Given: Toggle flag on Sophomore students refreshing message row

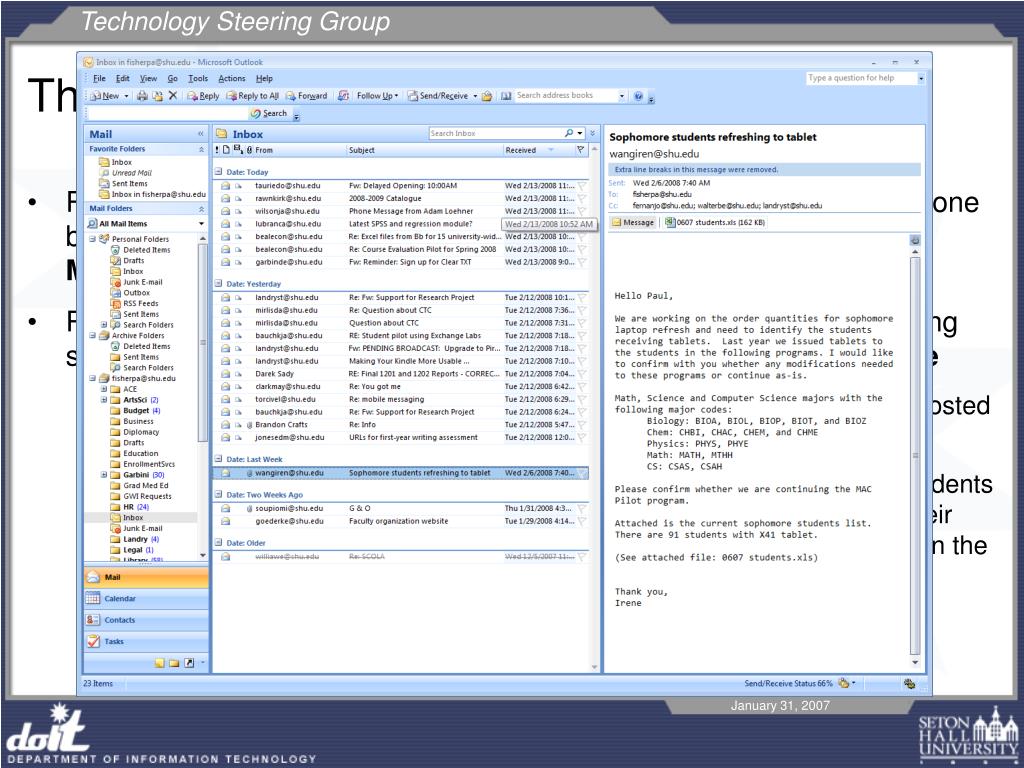Looking at the screenshot, I should (x=582, y=473).
